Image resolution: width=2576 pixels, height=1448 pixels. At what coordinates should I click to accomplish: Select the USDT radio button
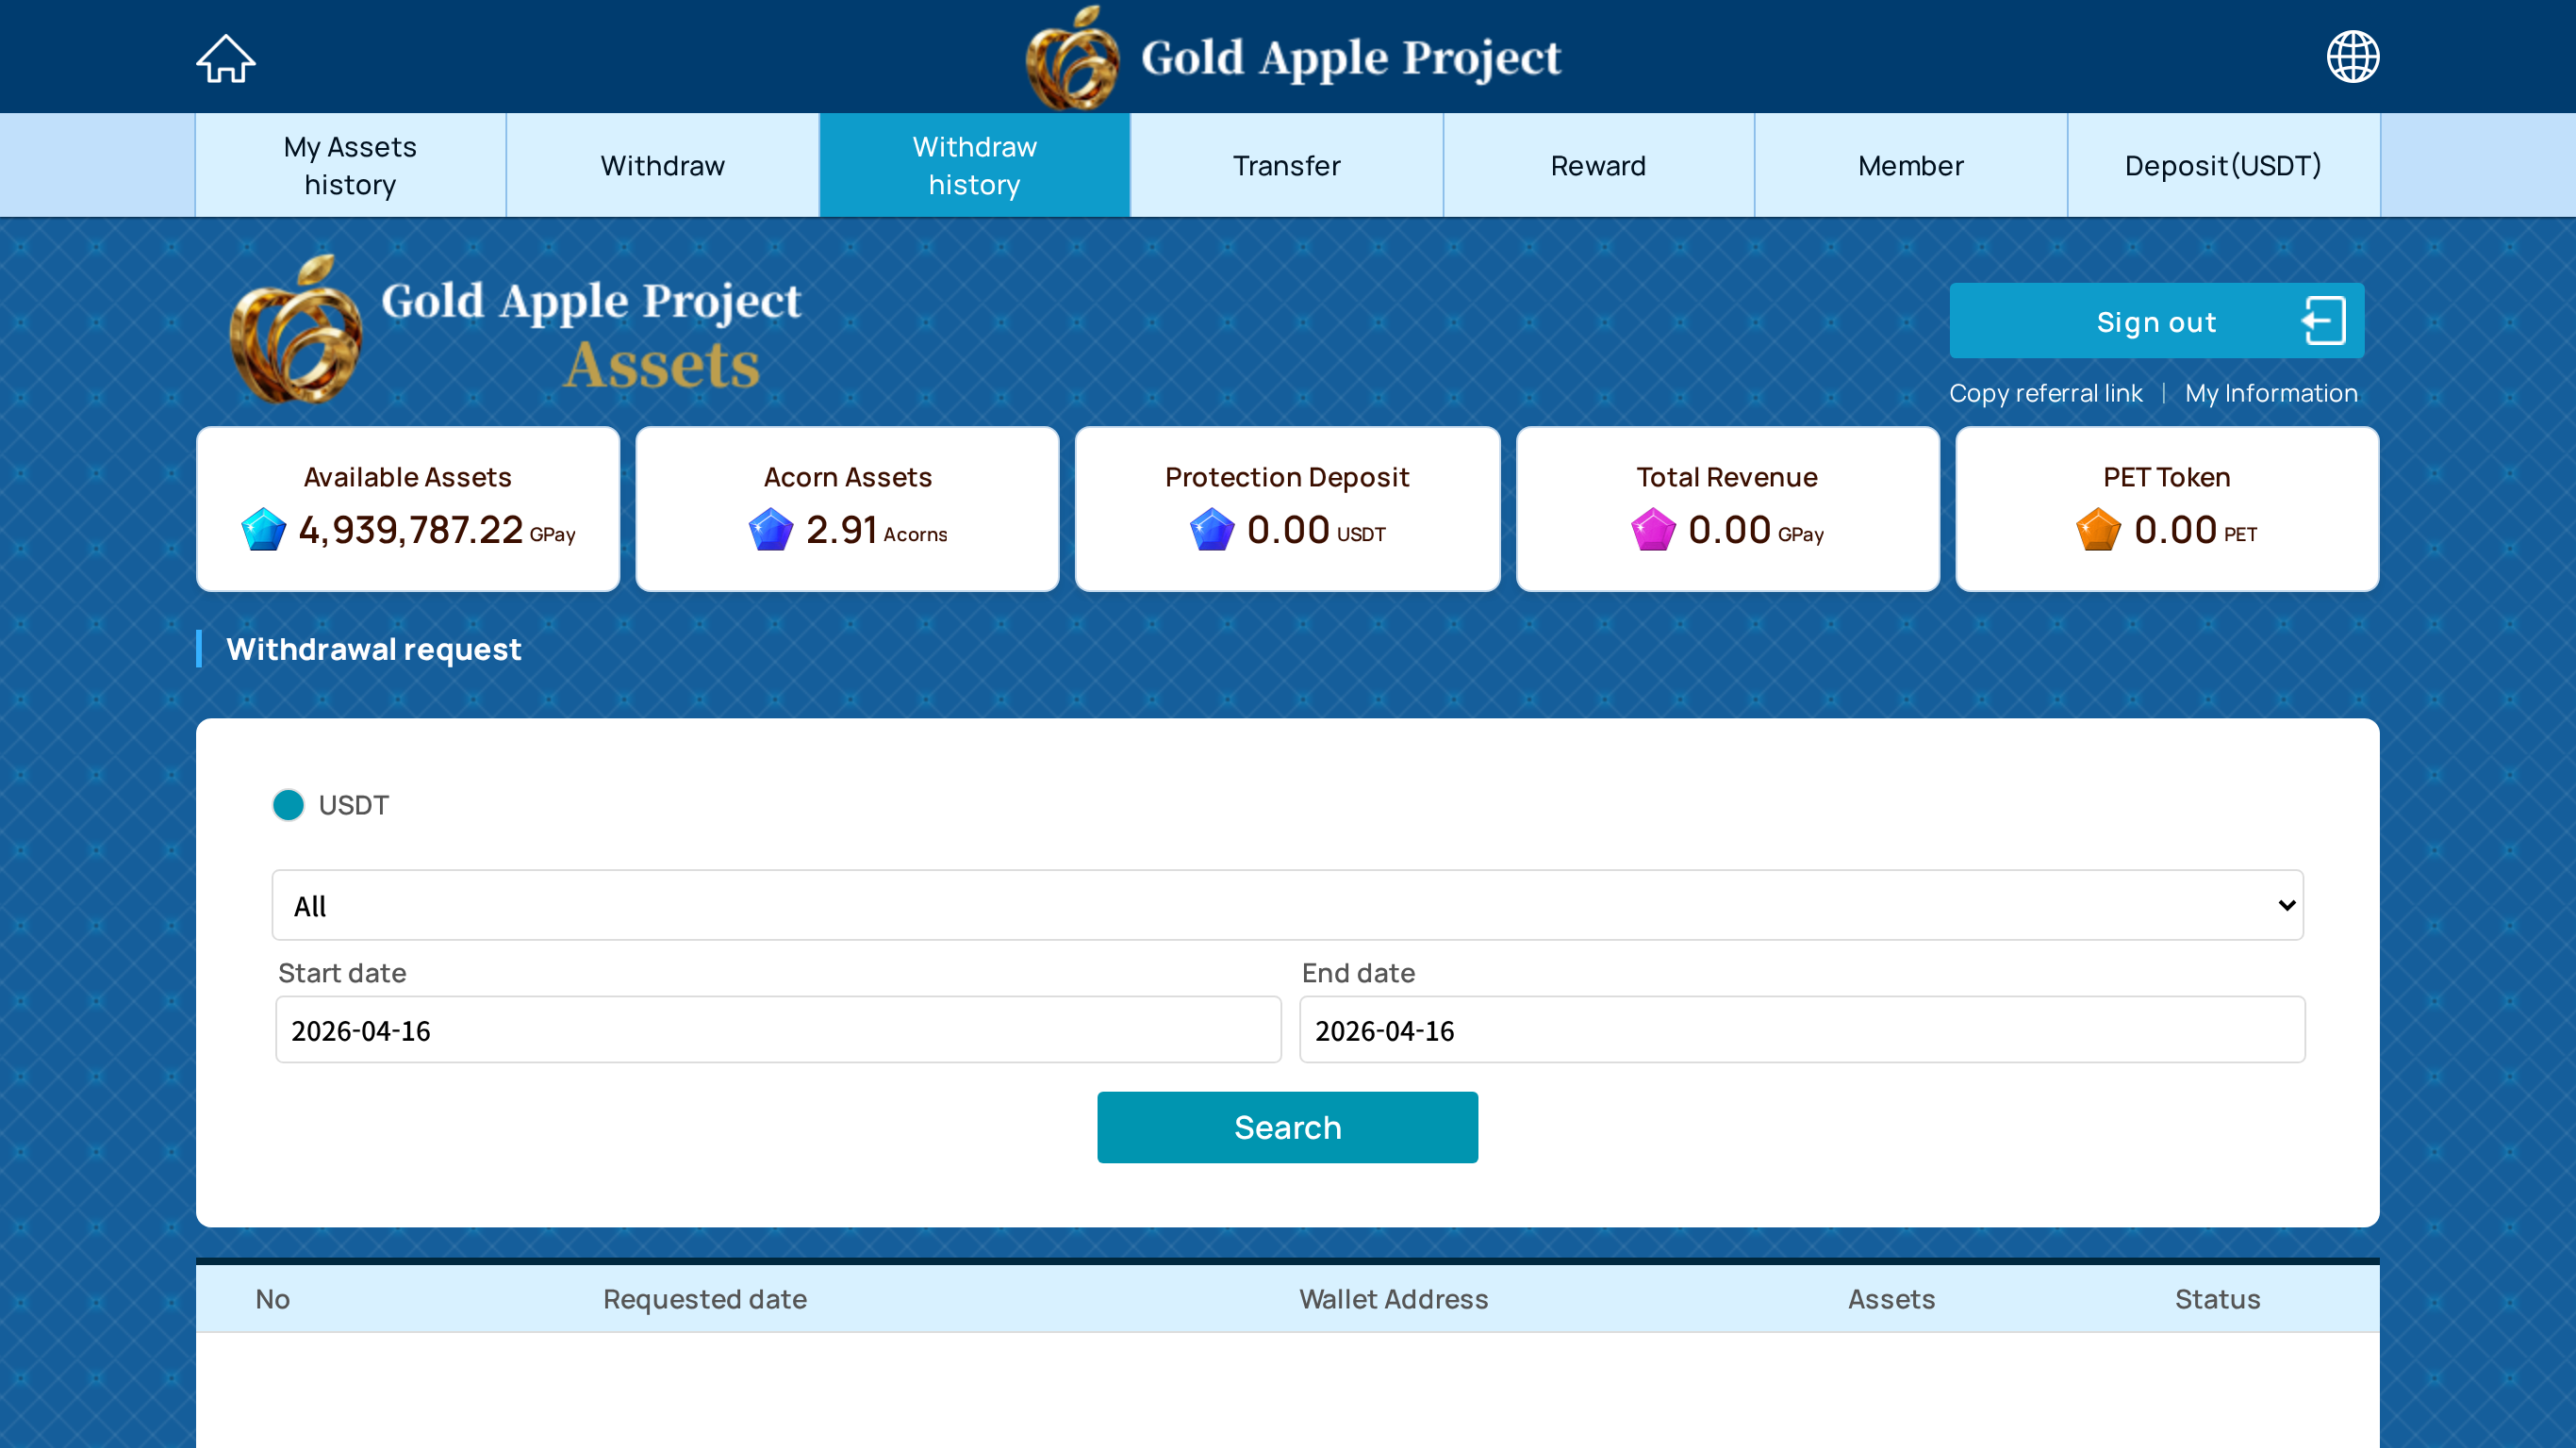pyautogui.click(x=288, y=805)
